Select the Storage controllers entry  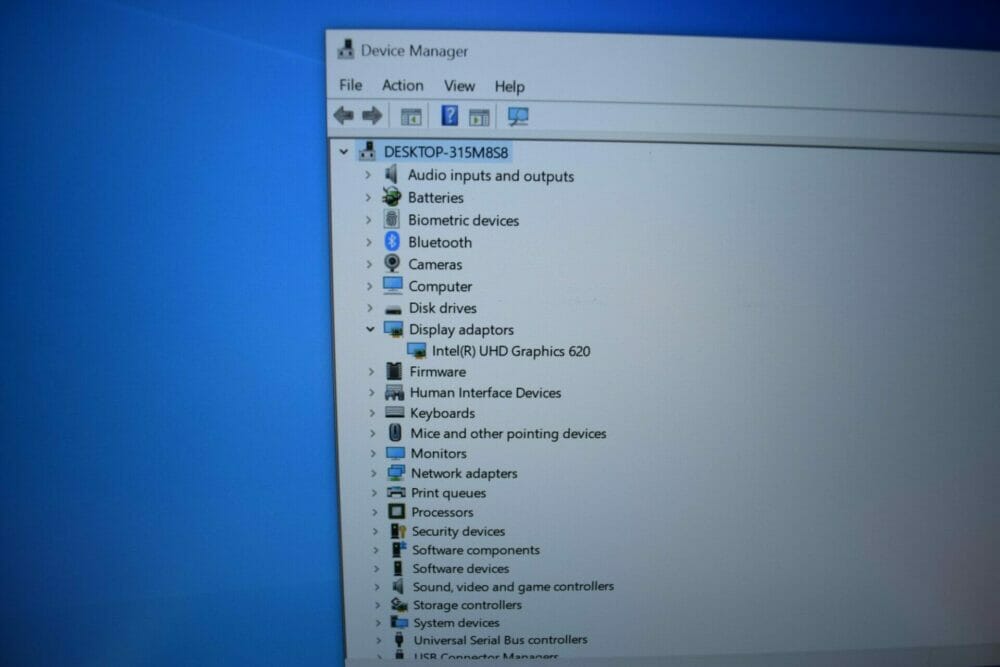click(x=467, y=605)
